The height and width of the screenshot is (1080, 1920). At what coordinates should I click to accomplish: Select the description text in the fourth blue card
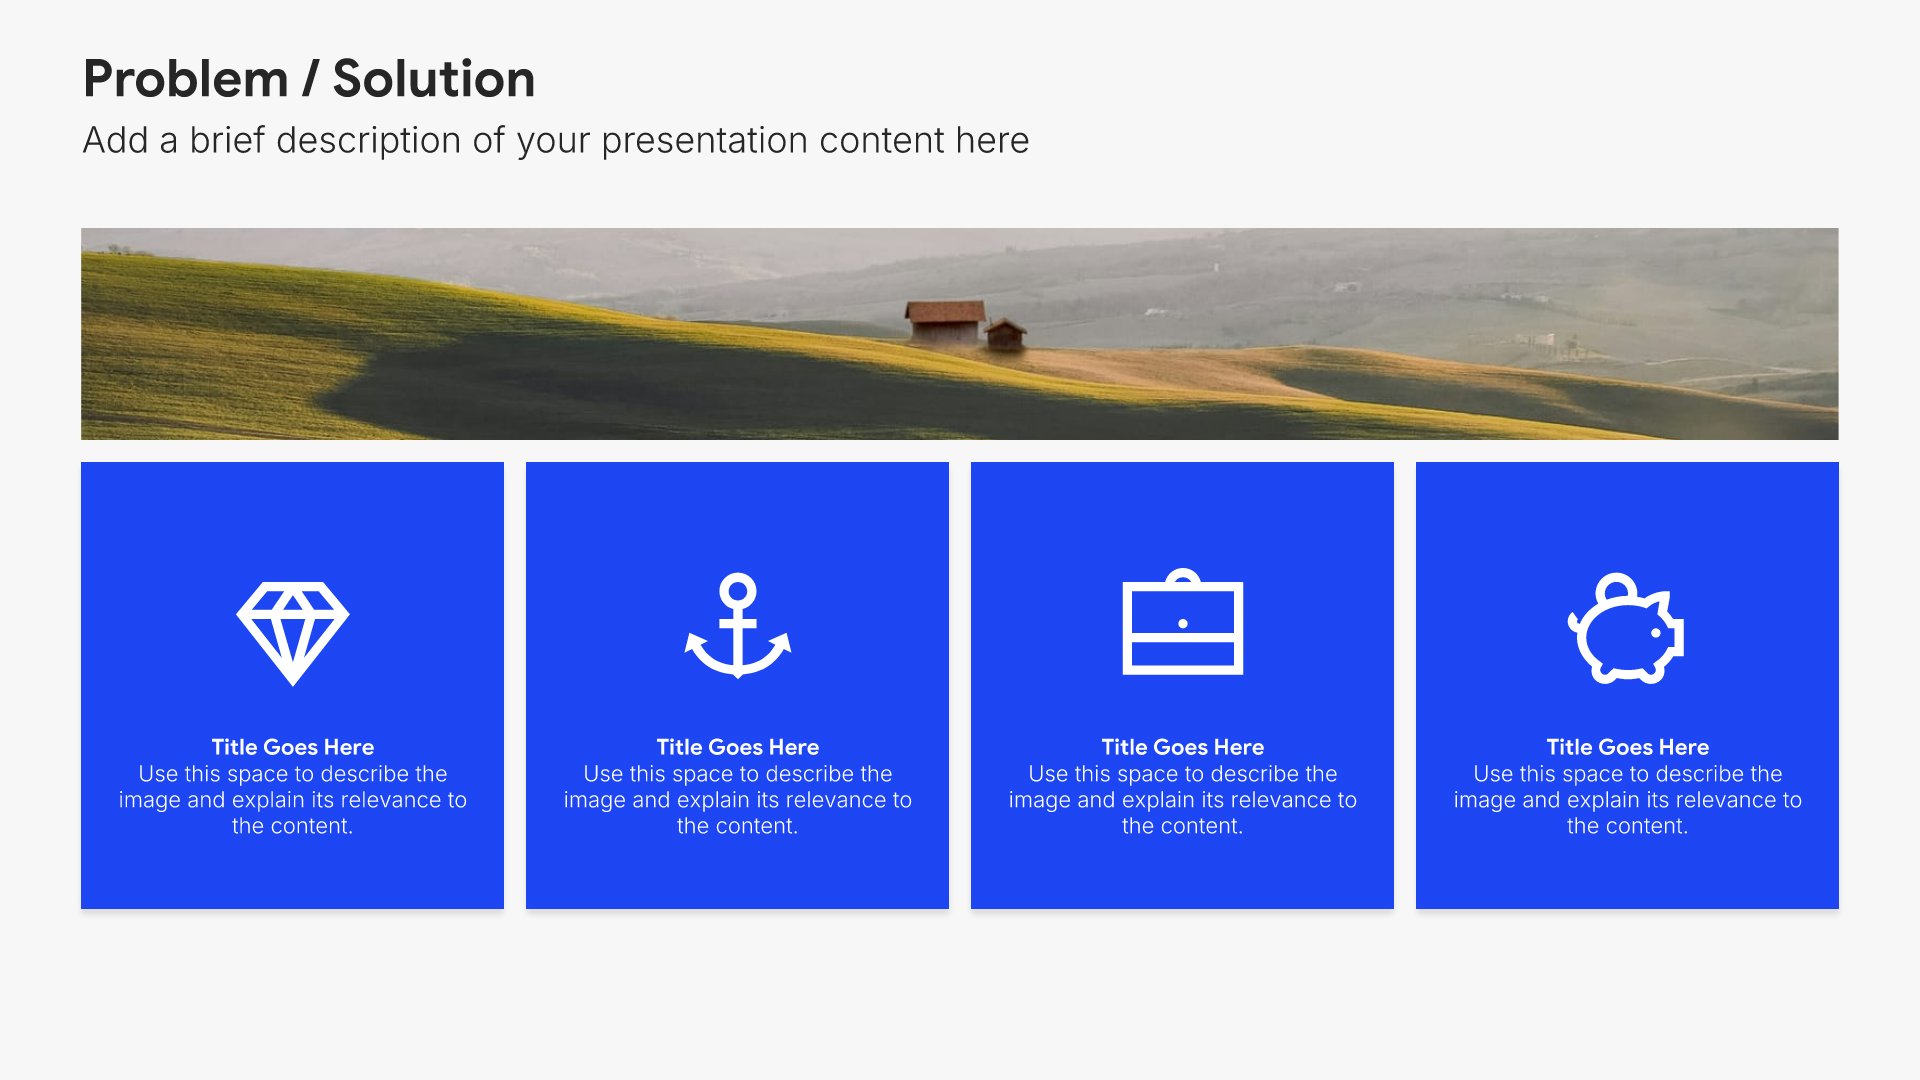1627,800
